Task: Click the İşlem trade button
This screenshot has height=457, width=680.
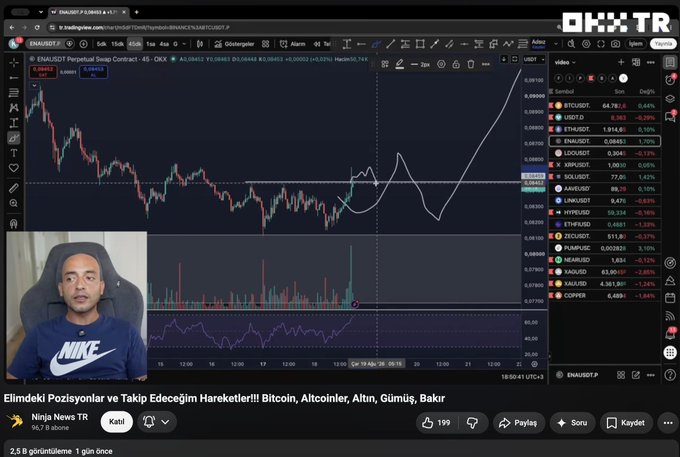Action: (x=636, y=44)
